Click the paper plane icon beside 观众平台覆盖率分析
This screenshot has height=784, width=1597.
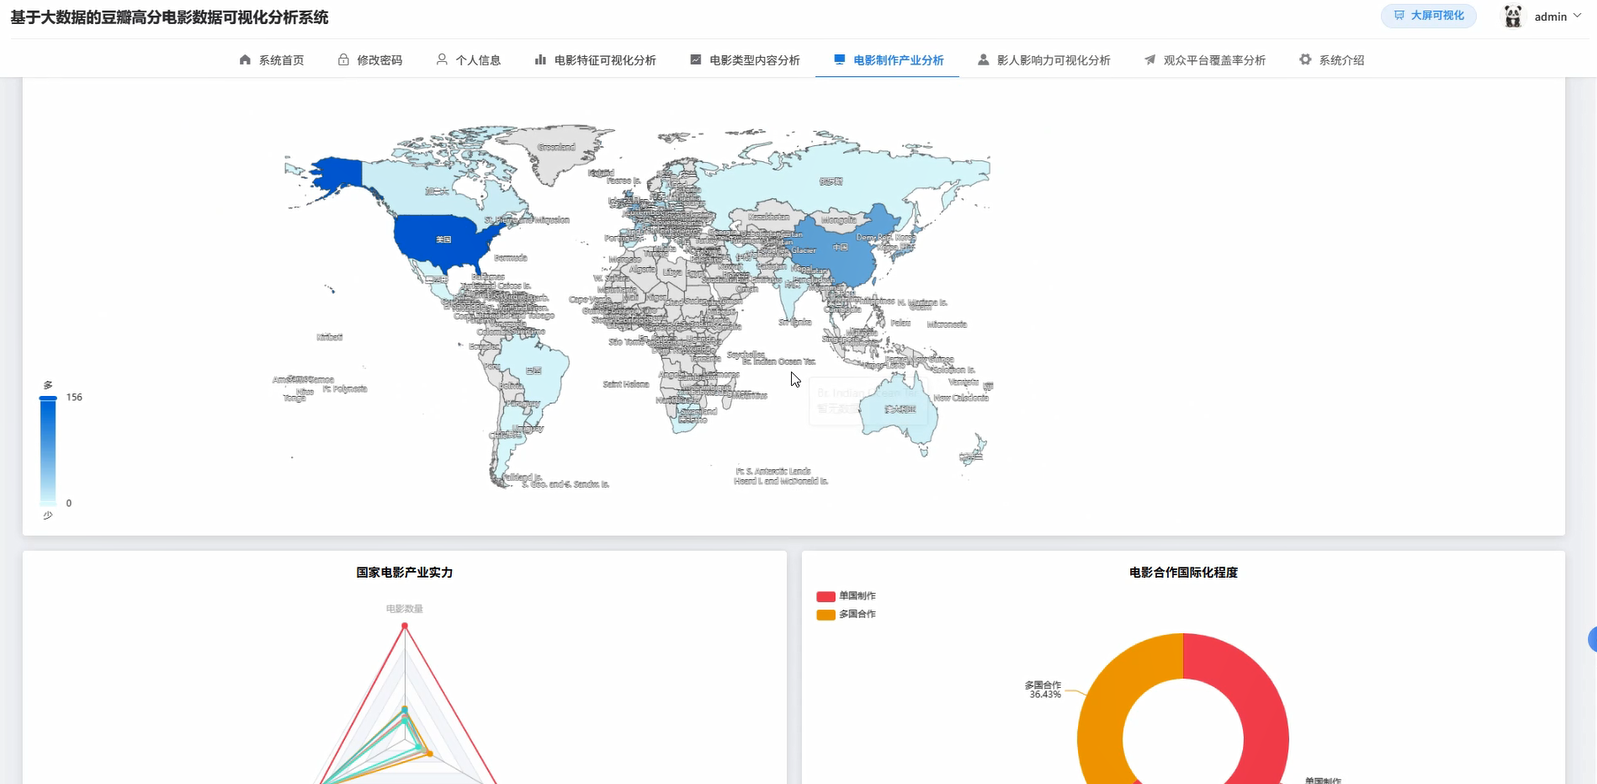(x=1150, y=60)
